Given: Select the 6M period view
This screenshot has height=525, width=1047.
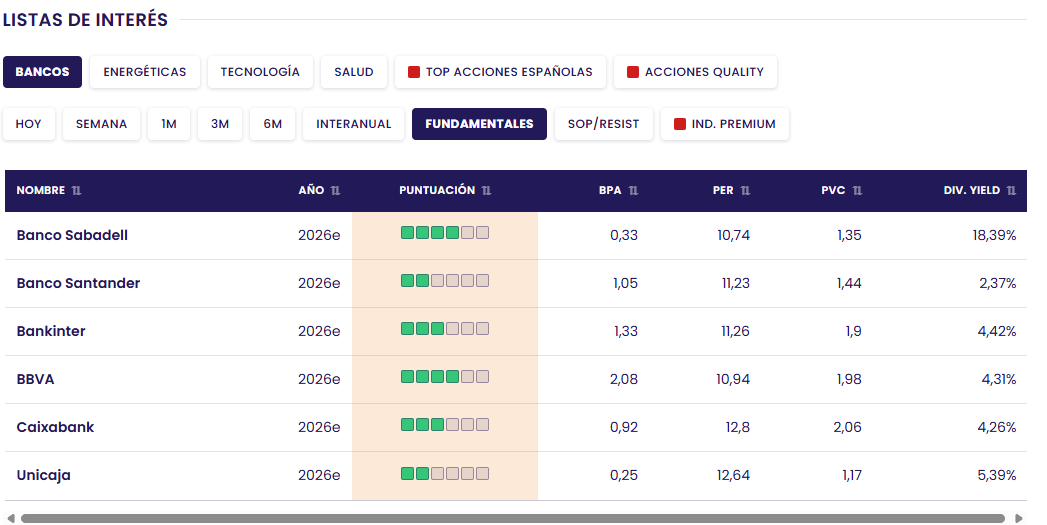Looking at the screenshot, I should coord(272,124).
